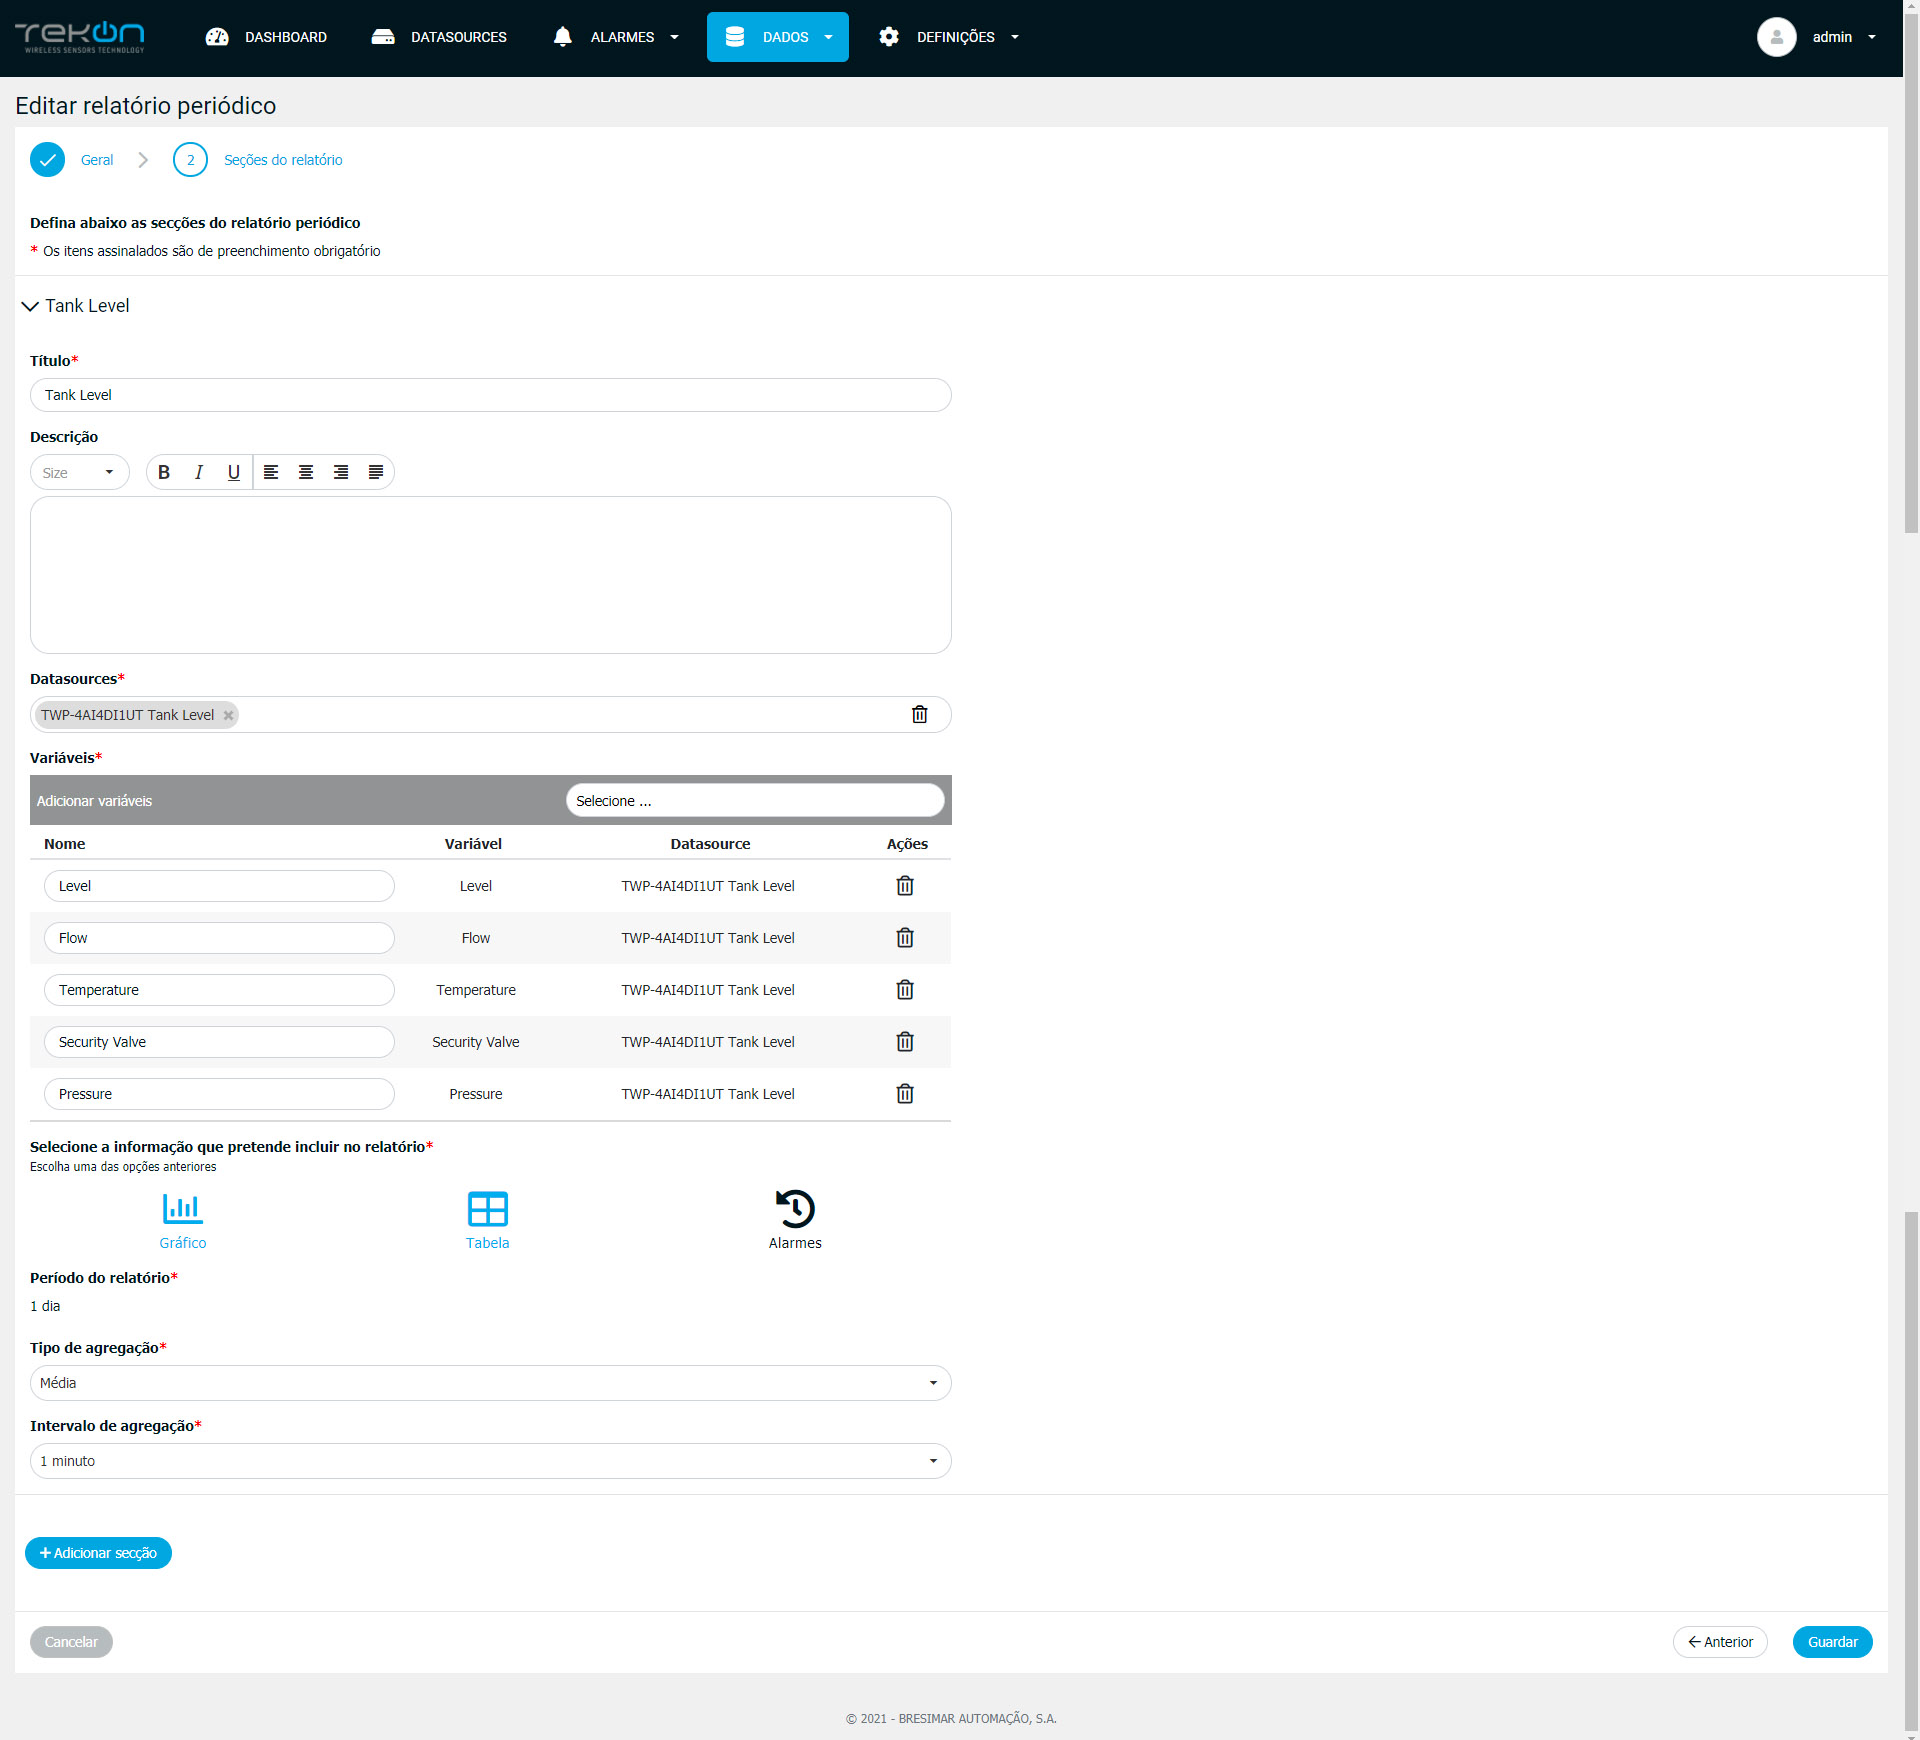Delete the Flow variable row
The height and width of the screenshot is (1740, 1920).
905,938
